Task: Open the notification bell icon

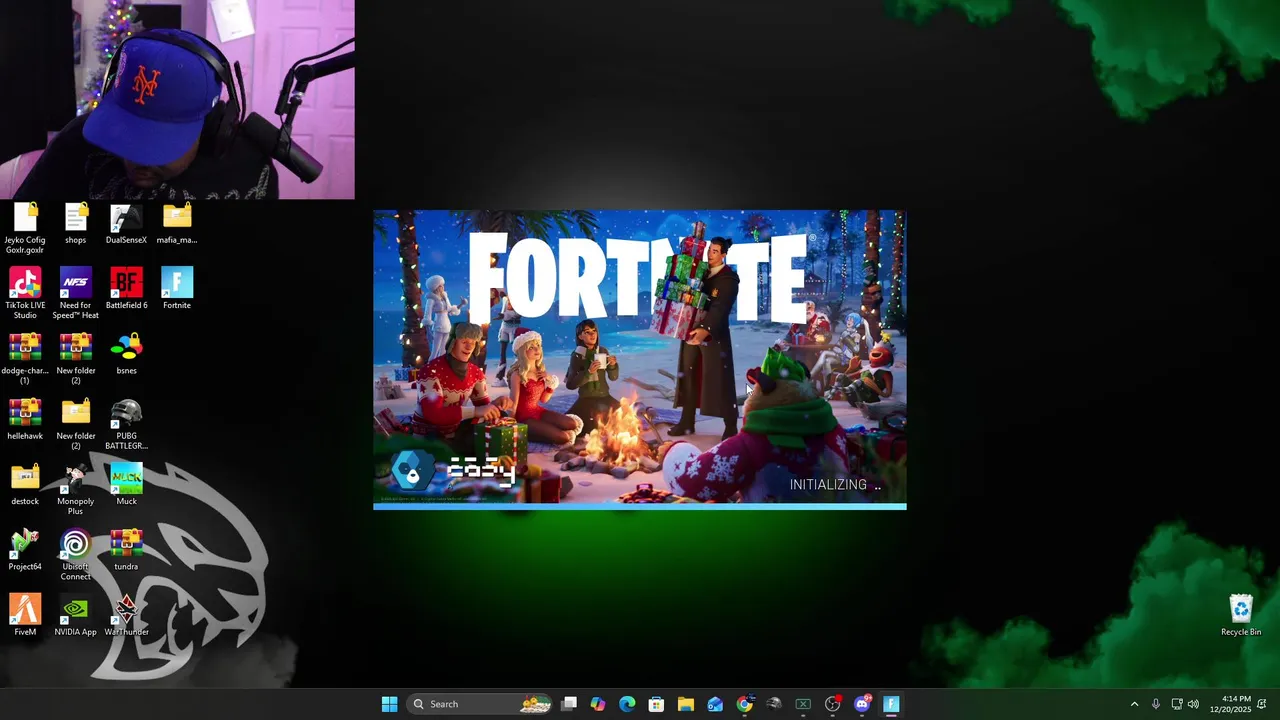Action: (x=1262, y=704)
